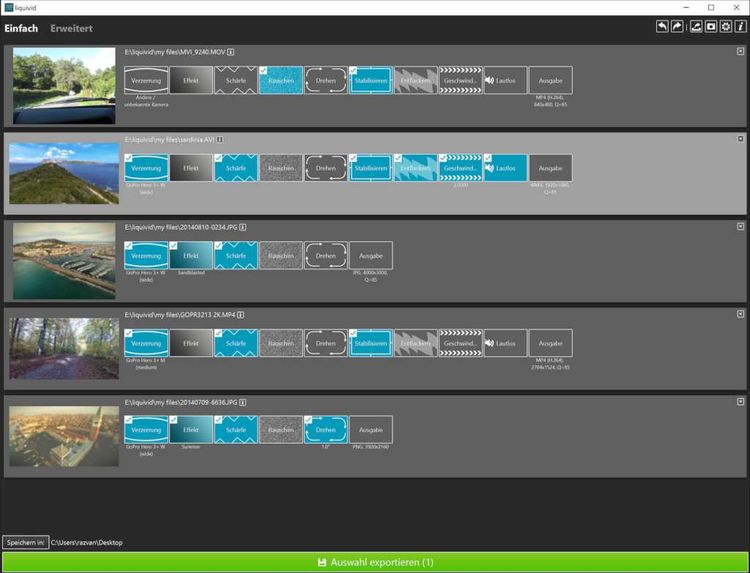Show file info icon beside 20140810-0234.JPG
This screenshot has width=750, height=573.
[x=243, y=227]
